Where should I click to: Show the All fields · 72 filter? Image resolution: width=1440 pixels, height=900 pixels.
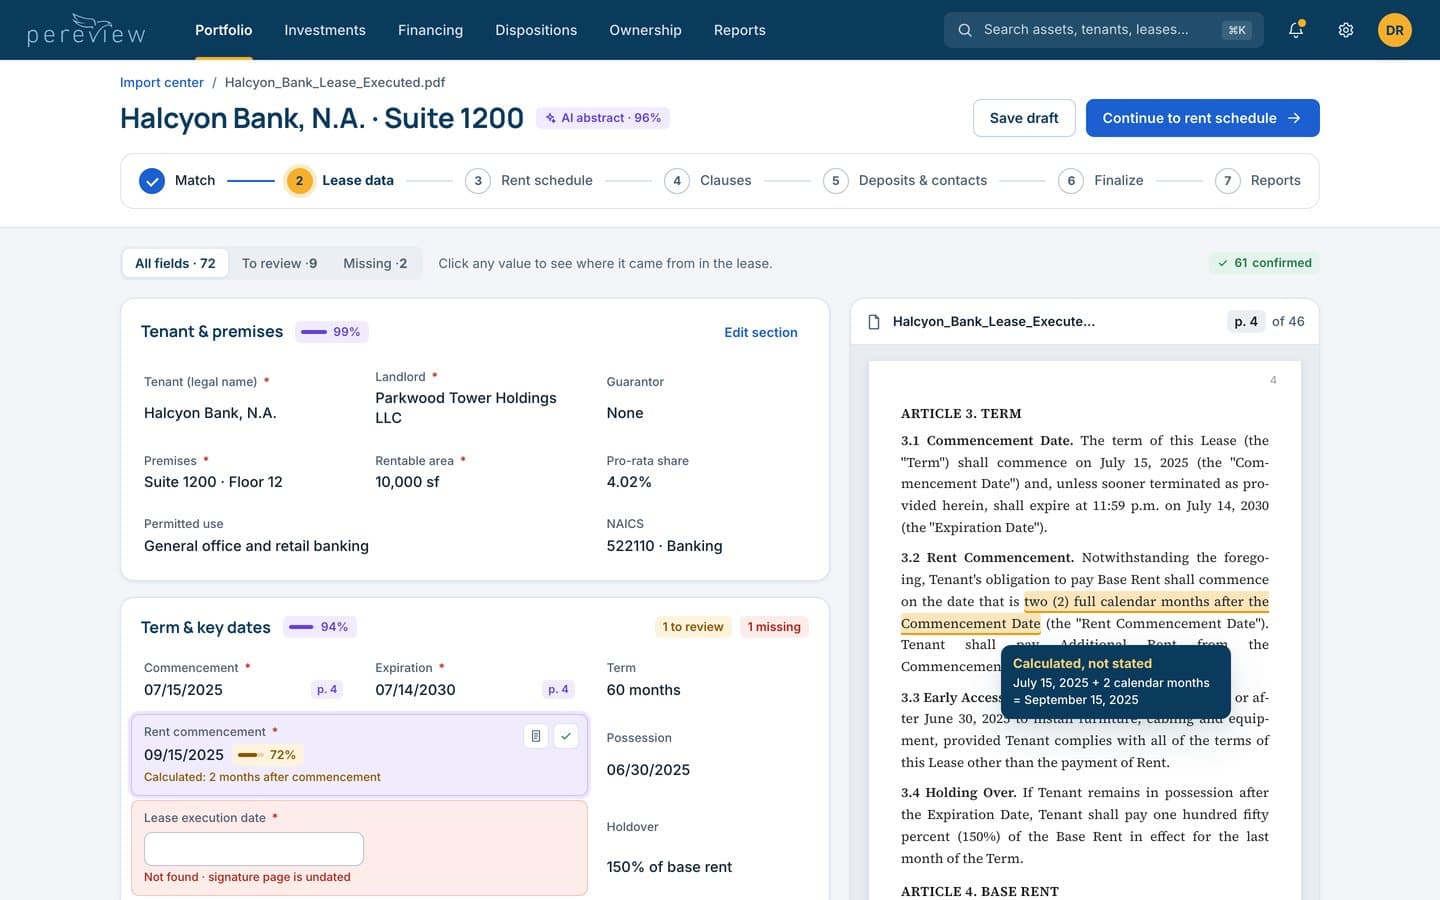pyautogui.click(x=175, y=263)
